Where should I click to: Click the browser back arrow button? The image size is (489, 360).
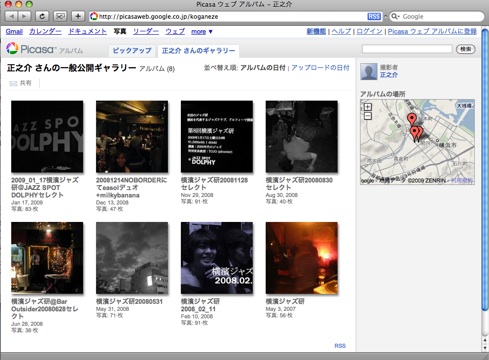pyautogui.click(x=12, y=16)
